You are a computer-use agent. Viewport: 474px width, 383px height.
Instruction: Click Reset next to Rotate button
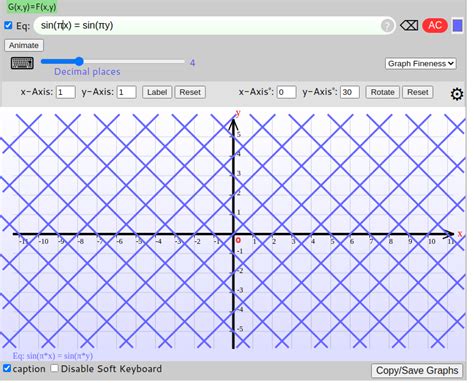[x=418, y=92]
